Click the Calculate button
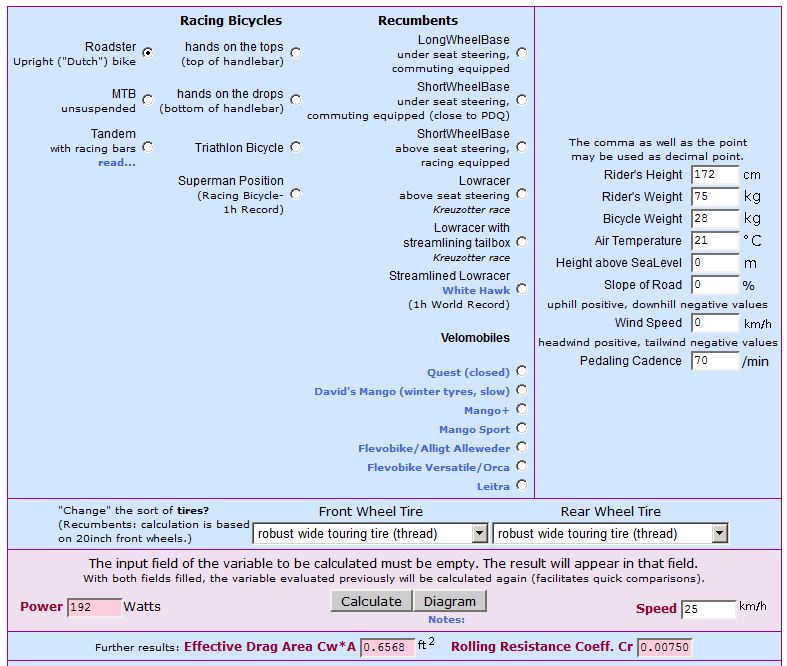787x666 pixels. [371, 601]
